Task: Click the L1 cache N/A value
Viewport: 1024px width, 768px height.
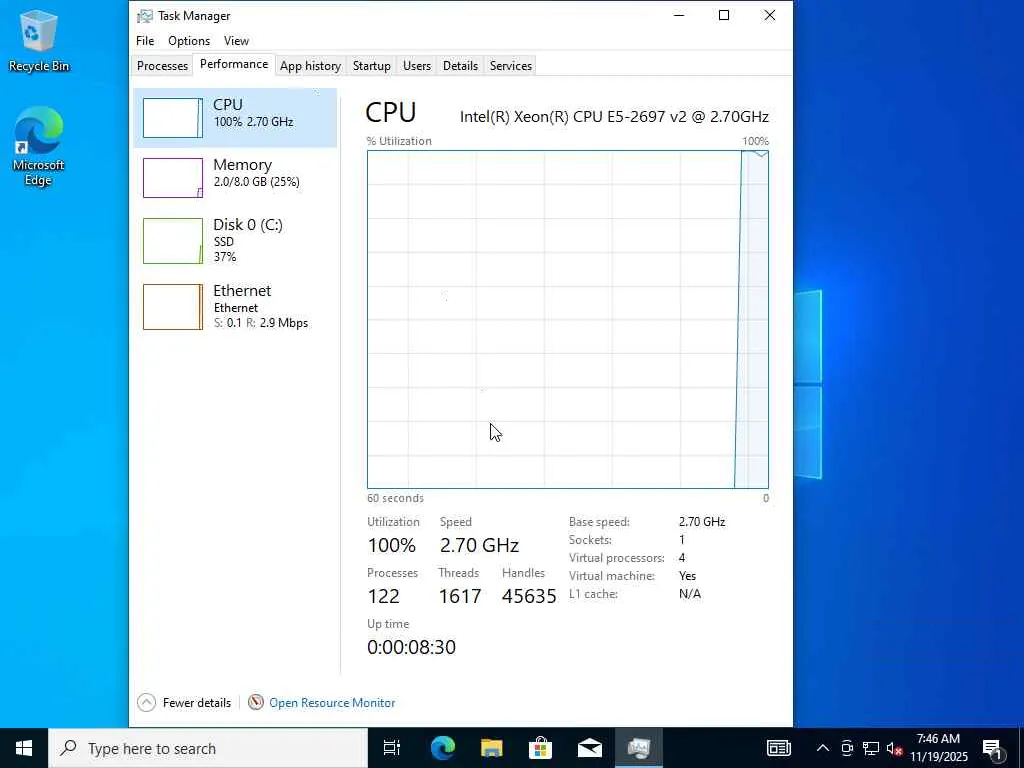Action: click(690, 594)
